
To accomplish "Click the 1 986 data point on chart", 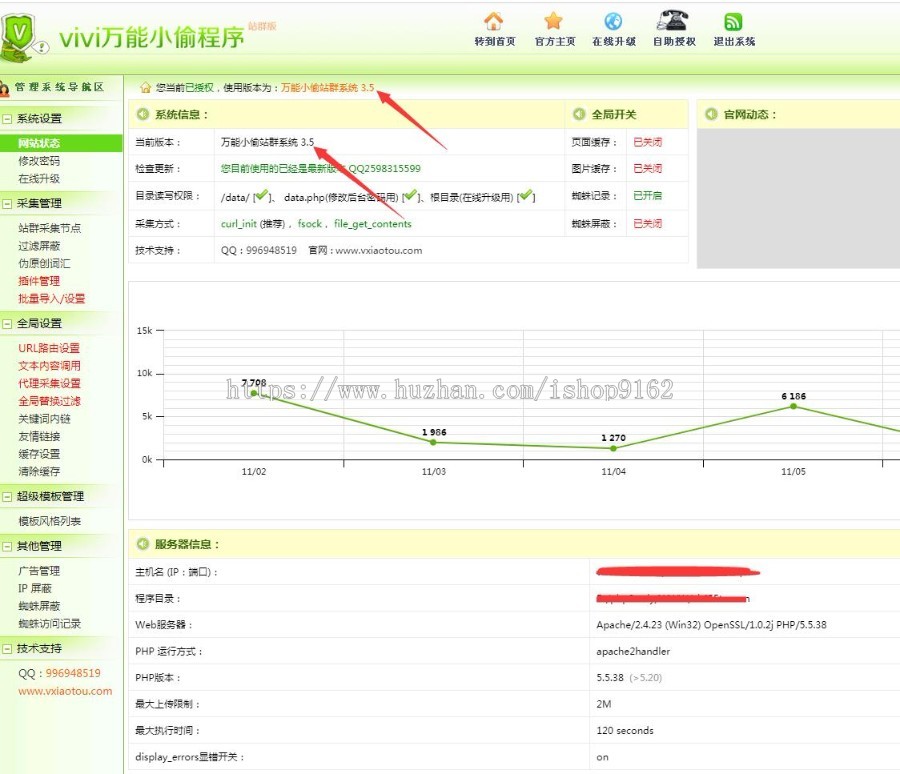I will 433,442.
